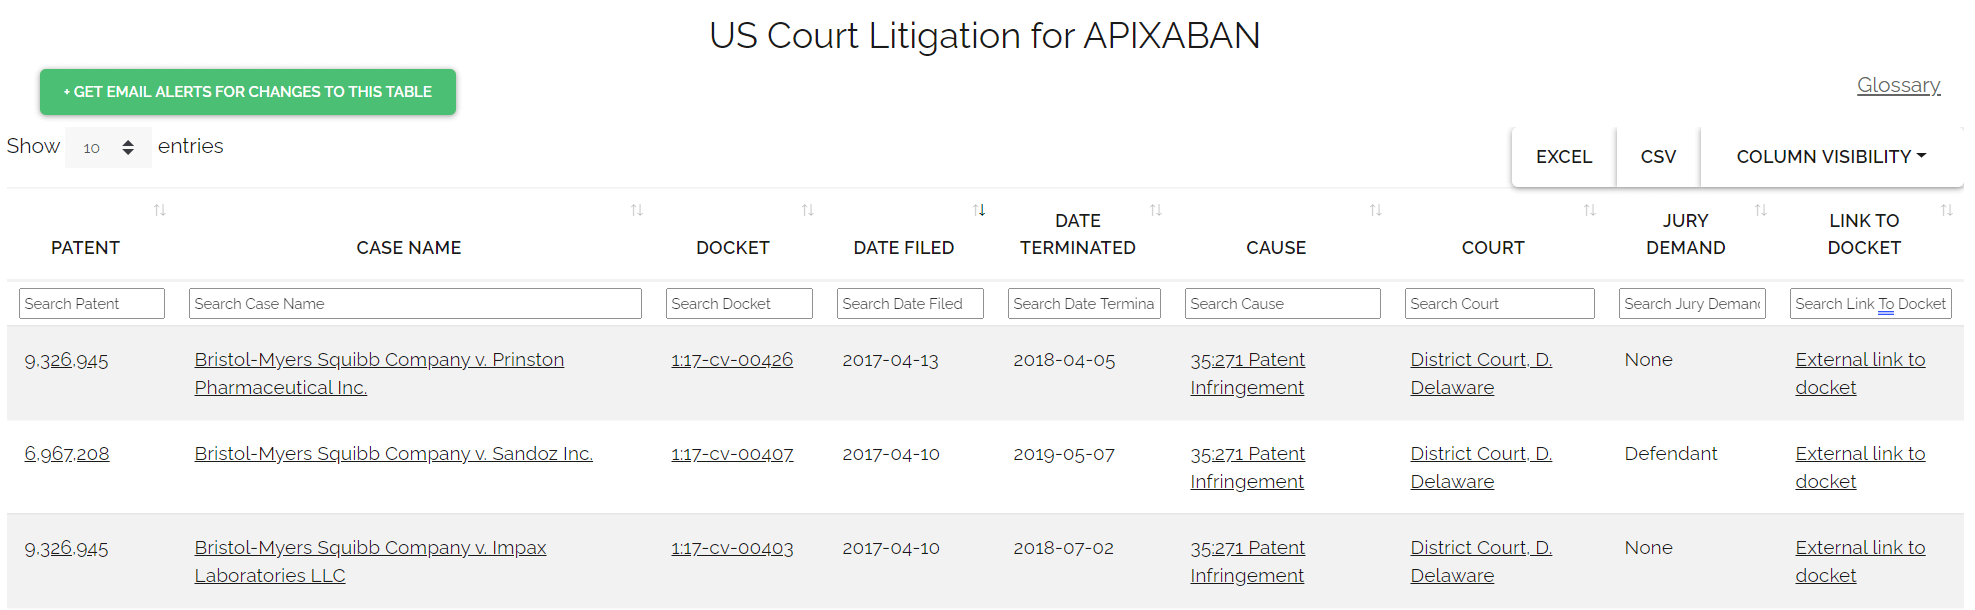Screen dimensions: 1975x610
Task: Click the Search Case Name field
Action: pyautogui.click(x=415, y=304)
